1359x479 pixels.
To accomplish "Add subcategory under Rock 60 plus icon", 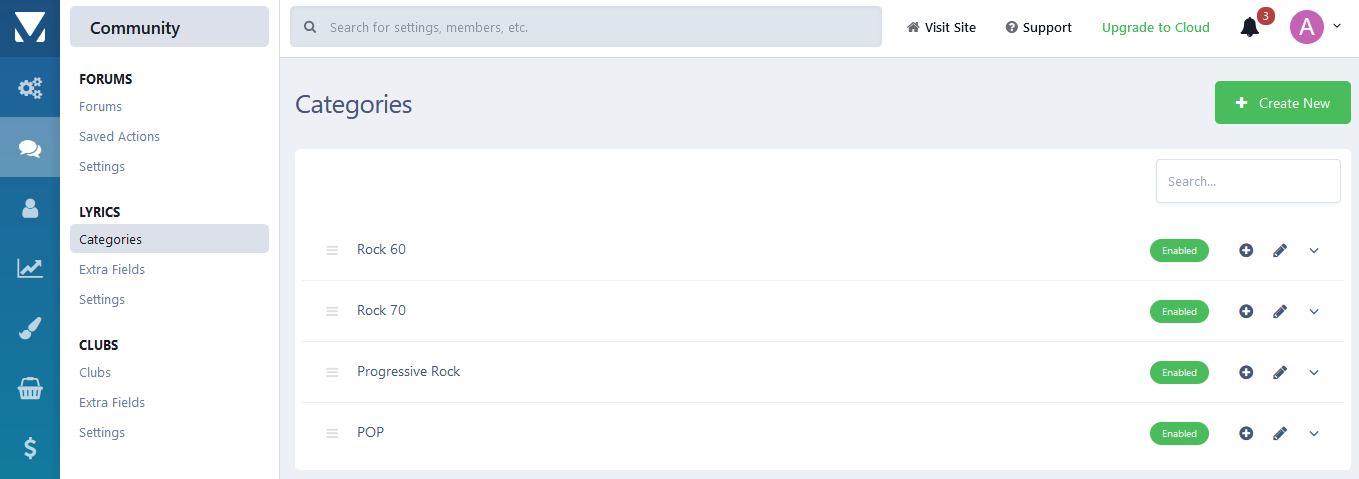I will [x=1246, y=250].
